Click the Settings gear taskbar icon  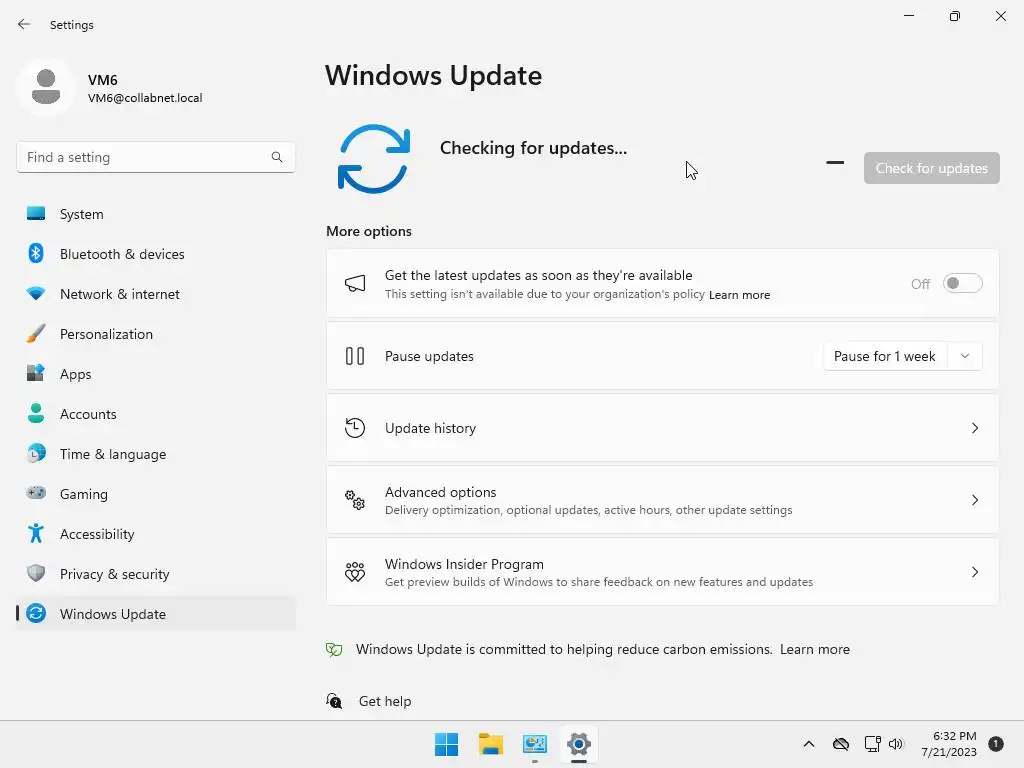coord(579,744)
